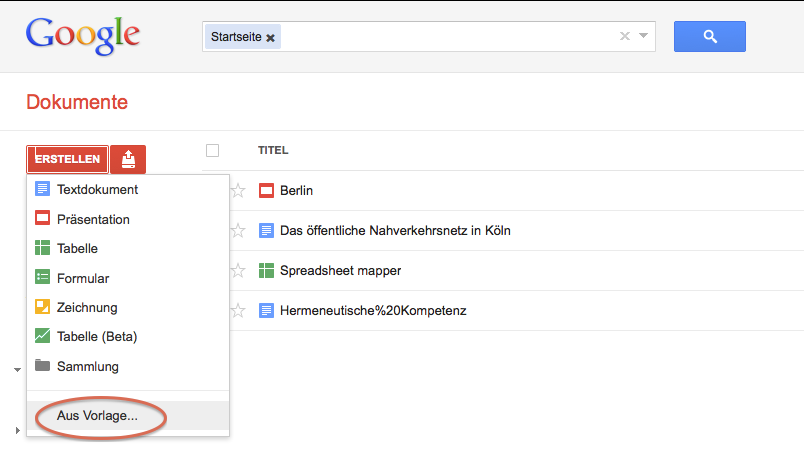
Task: Open Das öffentliche Nahverkehrsnetz in Köln
Action: pyautogui.click(x=395, y=231)
